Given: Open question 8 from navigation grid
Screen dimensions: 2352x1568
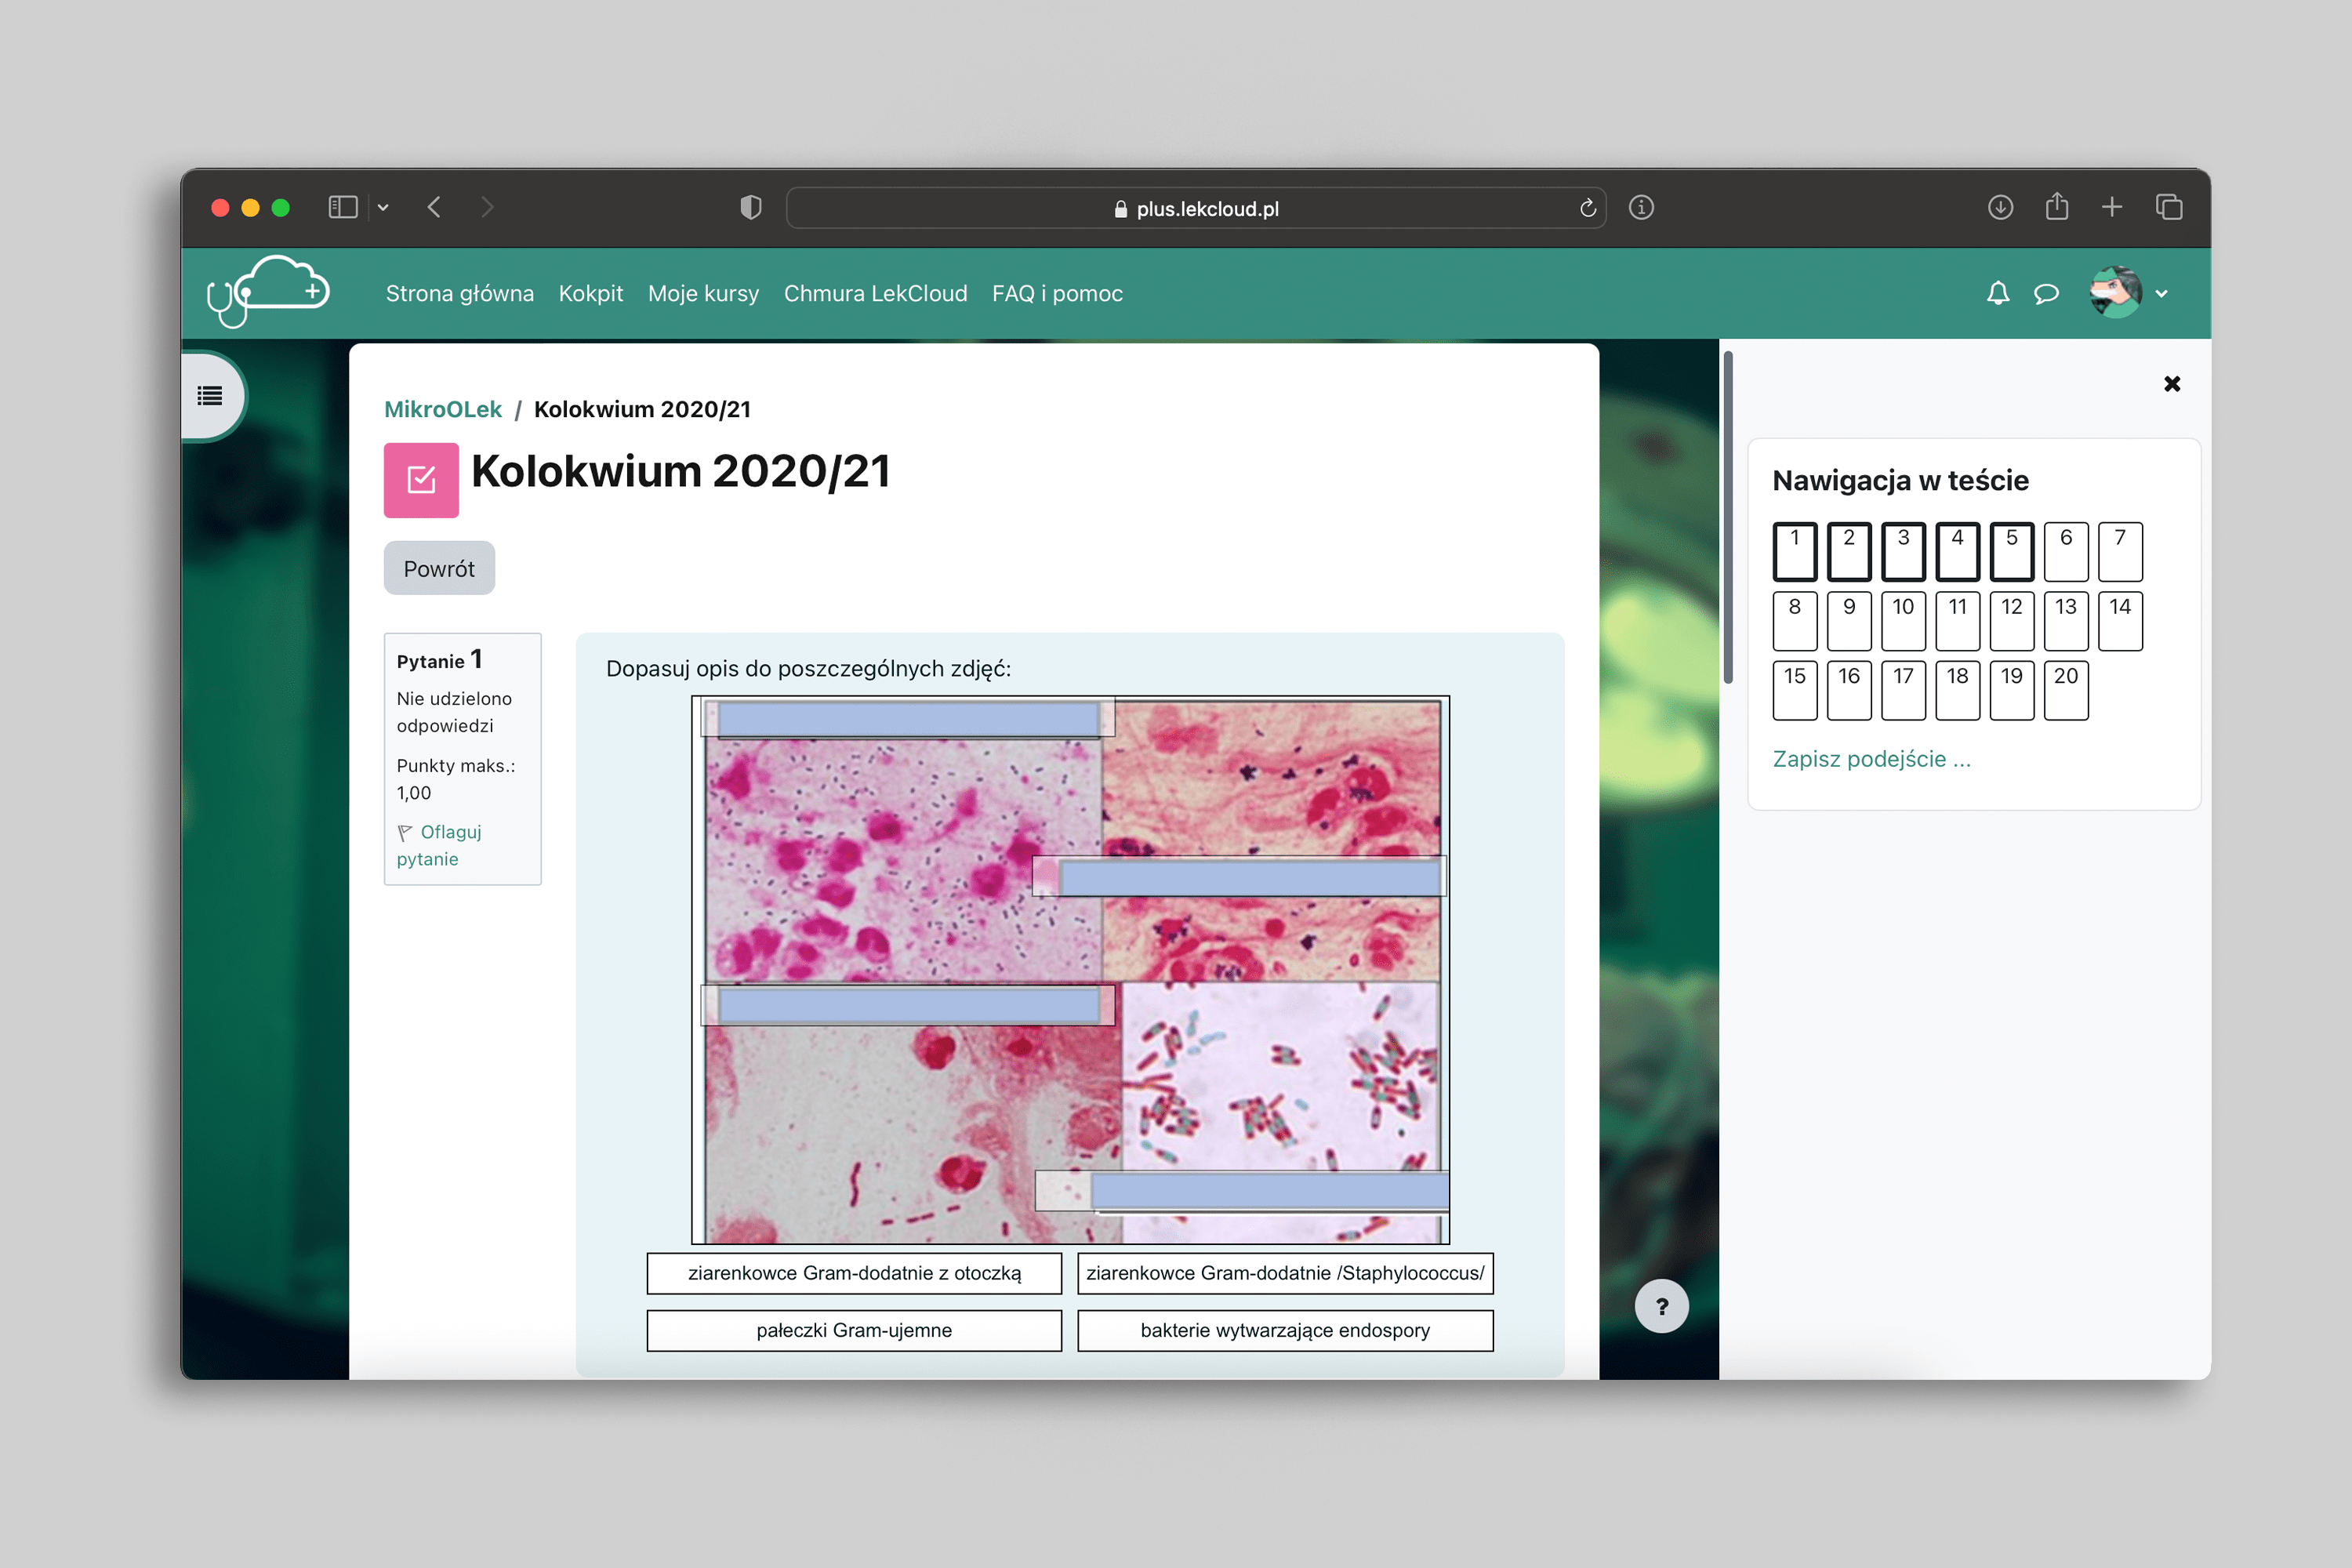Looking at the screenshot, I should (1795, 621).
